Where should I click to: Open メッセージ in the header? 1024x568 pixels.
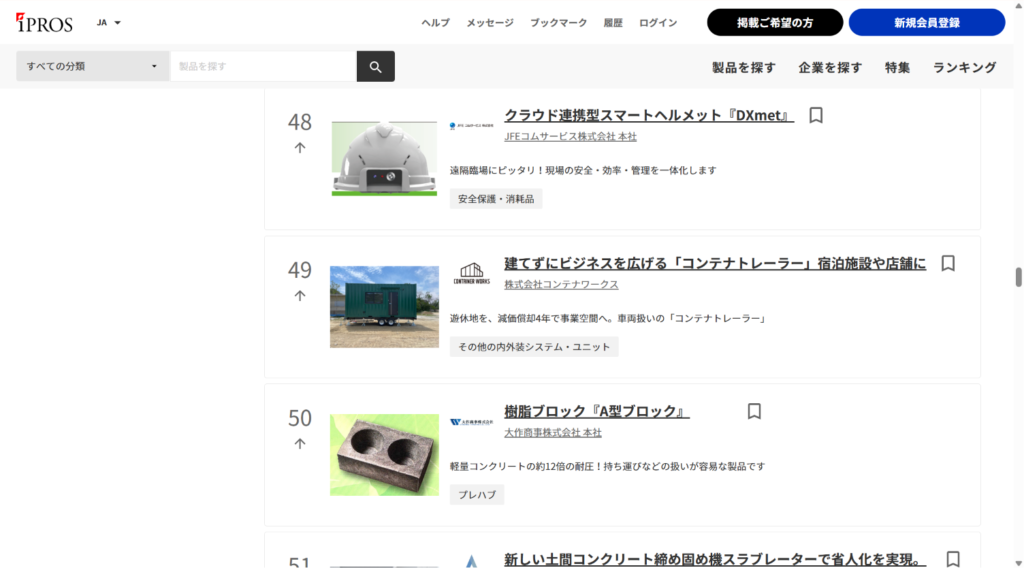[x=490, y=22]
